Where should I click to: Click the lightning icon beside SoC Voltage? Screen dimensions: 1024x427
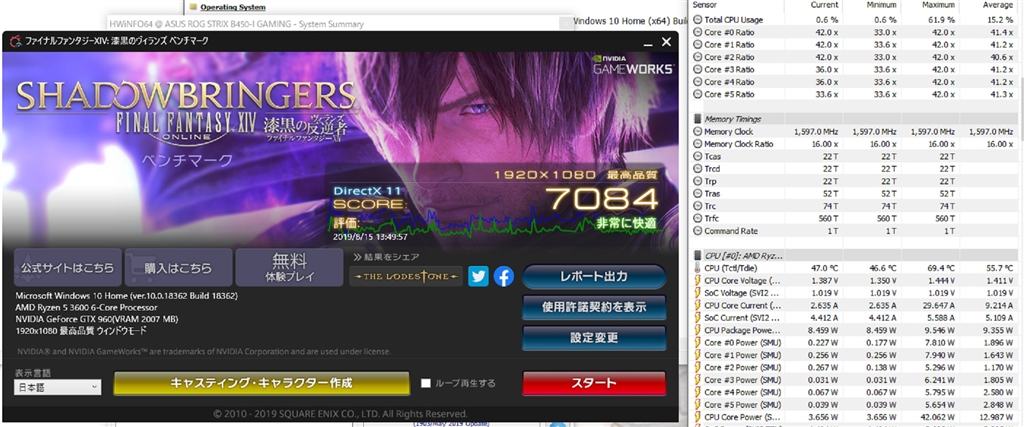point(698,293)
